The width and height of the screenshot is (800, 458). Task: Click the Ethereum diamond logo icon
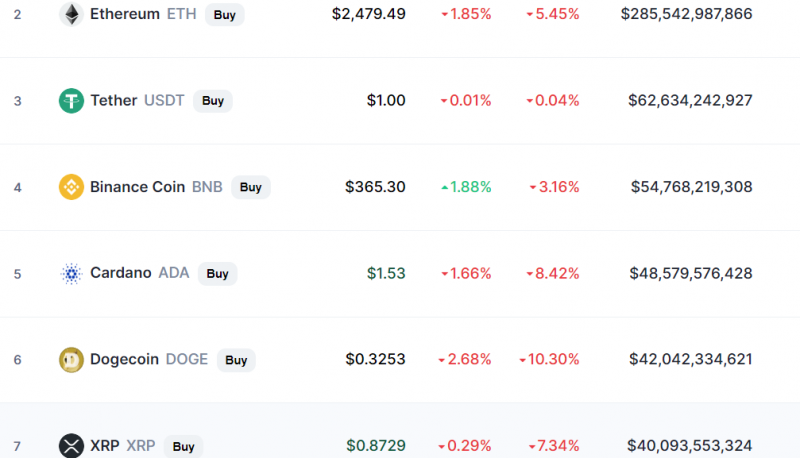[x=71, y=14]
